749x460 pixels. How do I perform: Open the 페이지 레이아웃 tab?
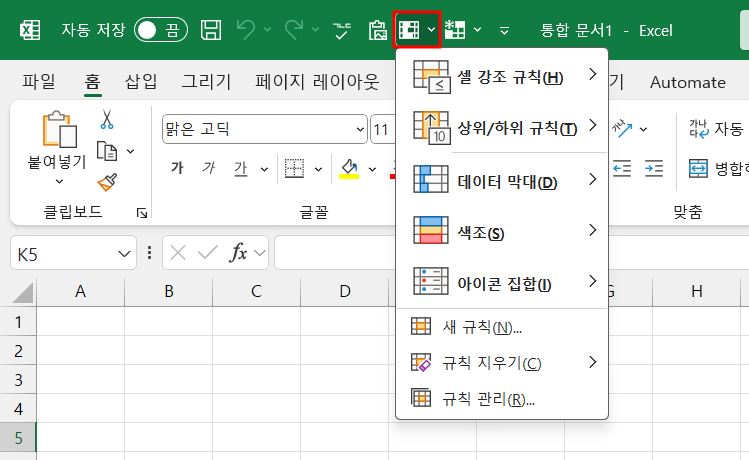coord(317,82)
